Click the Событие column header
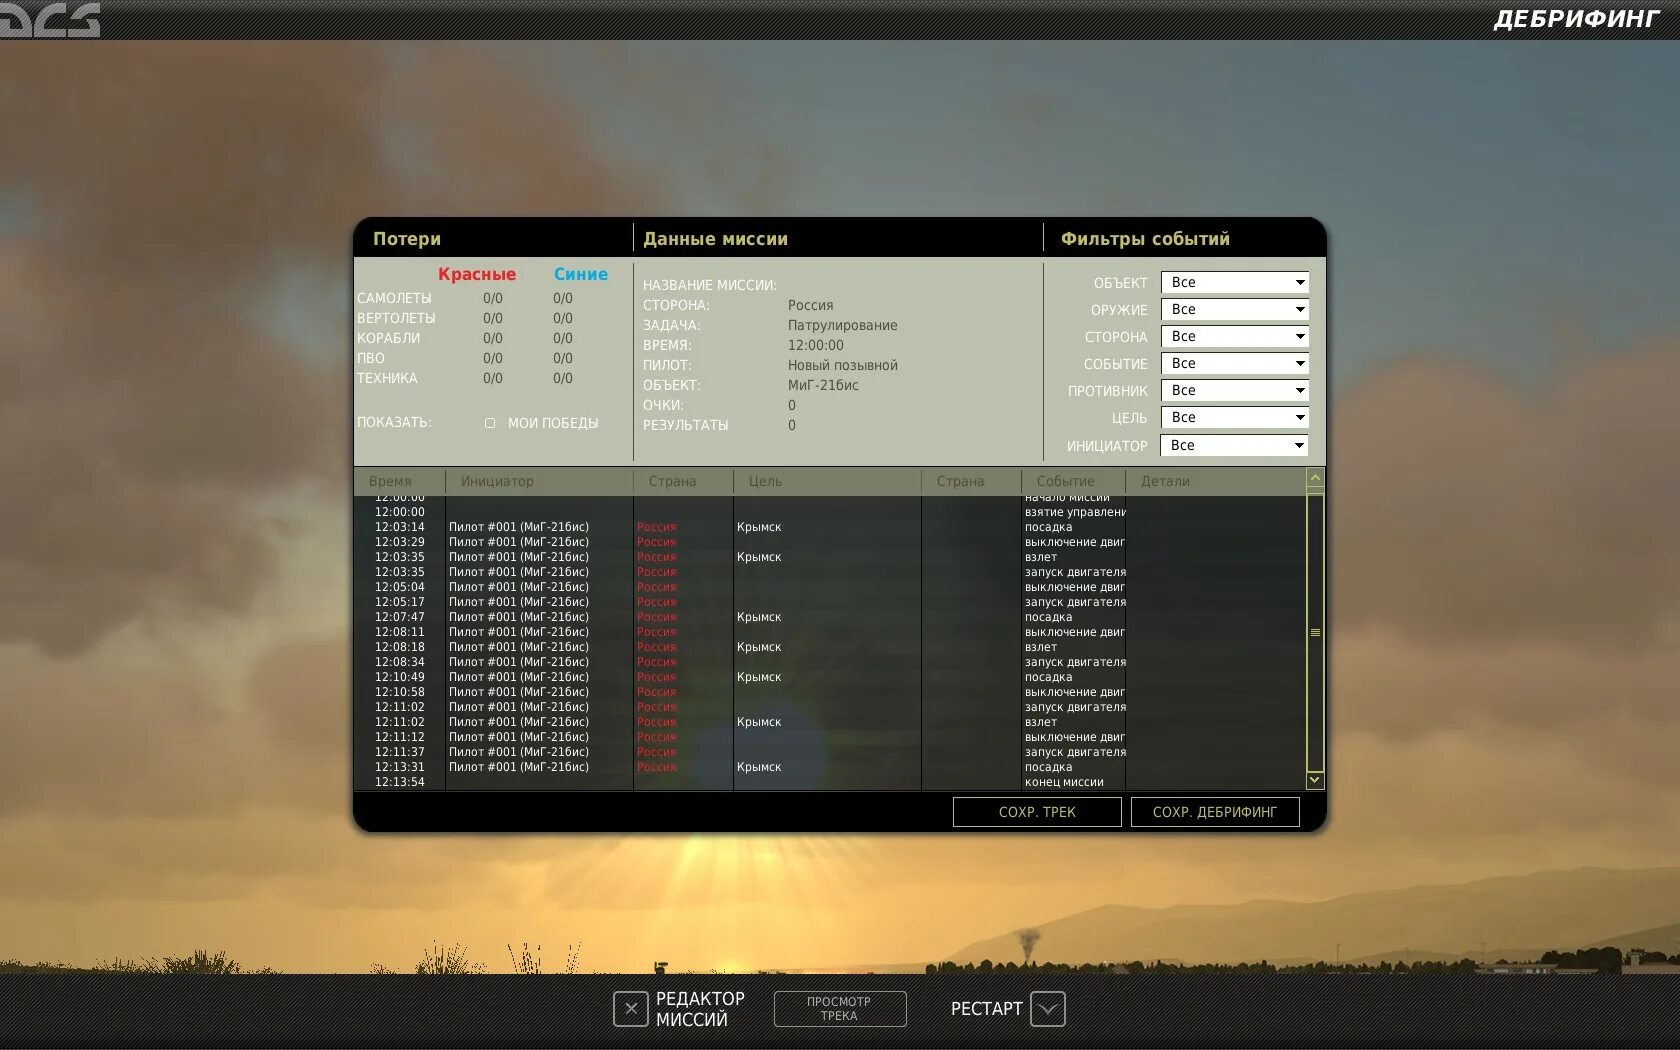The image size is (1680, 1050). pyautogui.click(x=1073, y=481)
